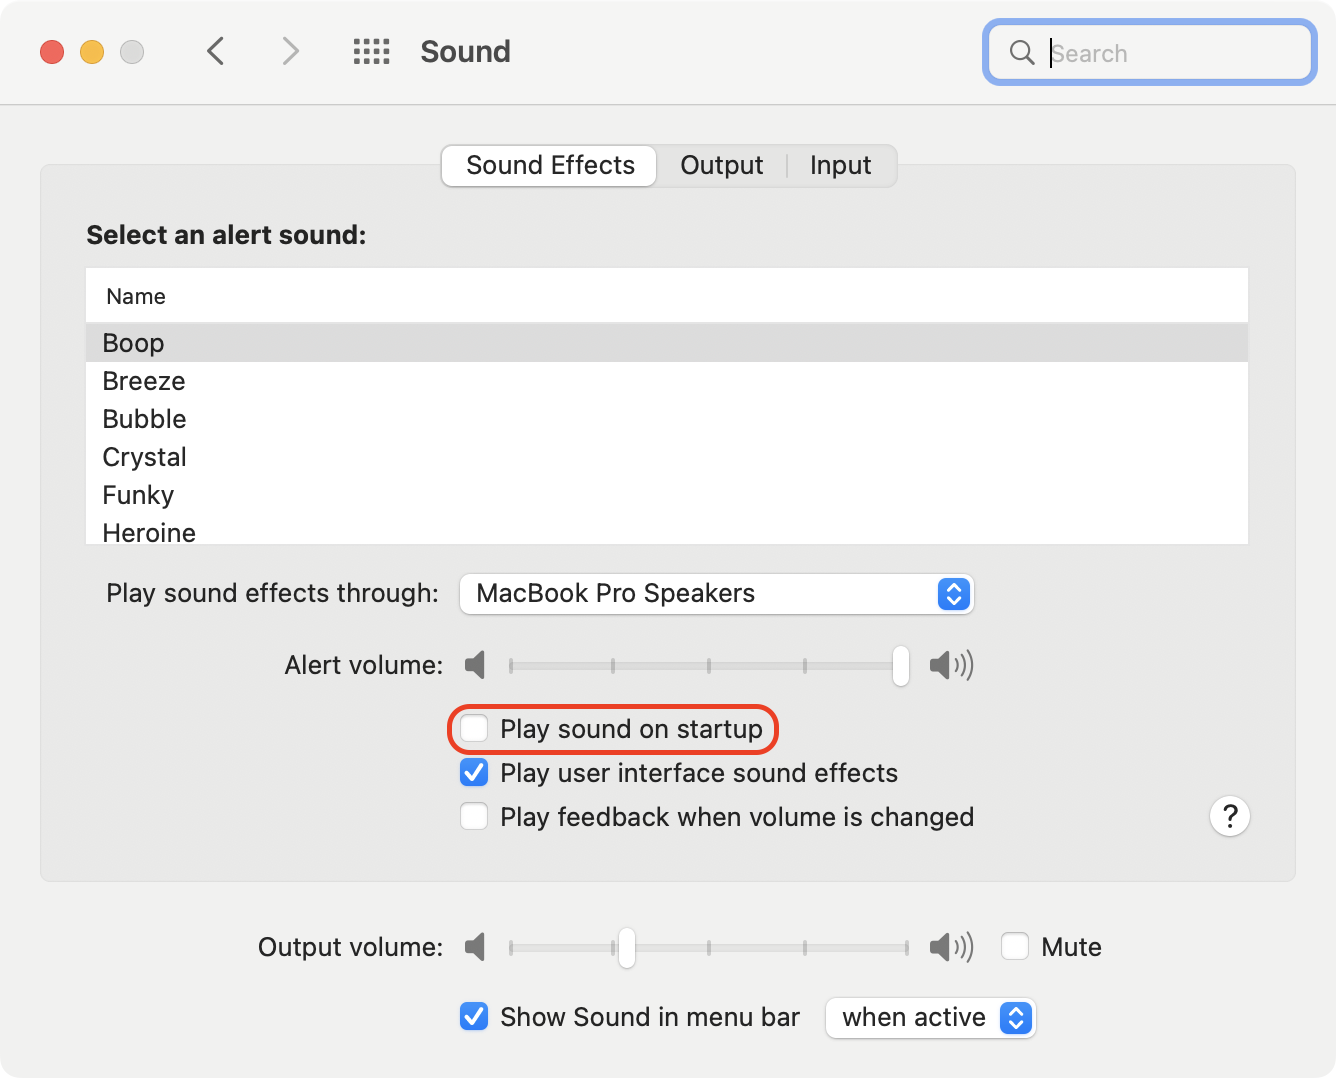1336x1078 pixels.
Task: Switch to the Output tab
Action: [721, 165]
